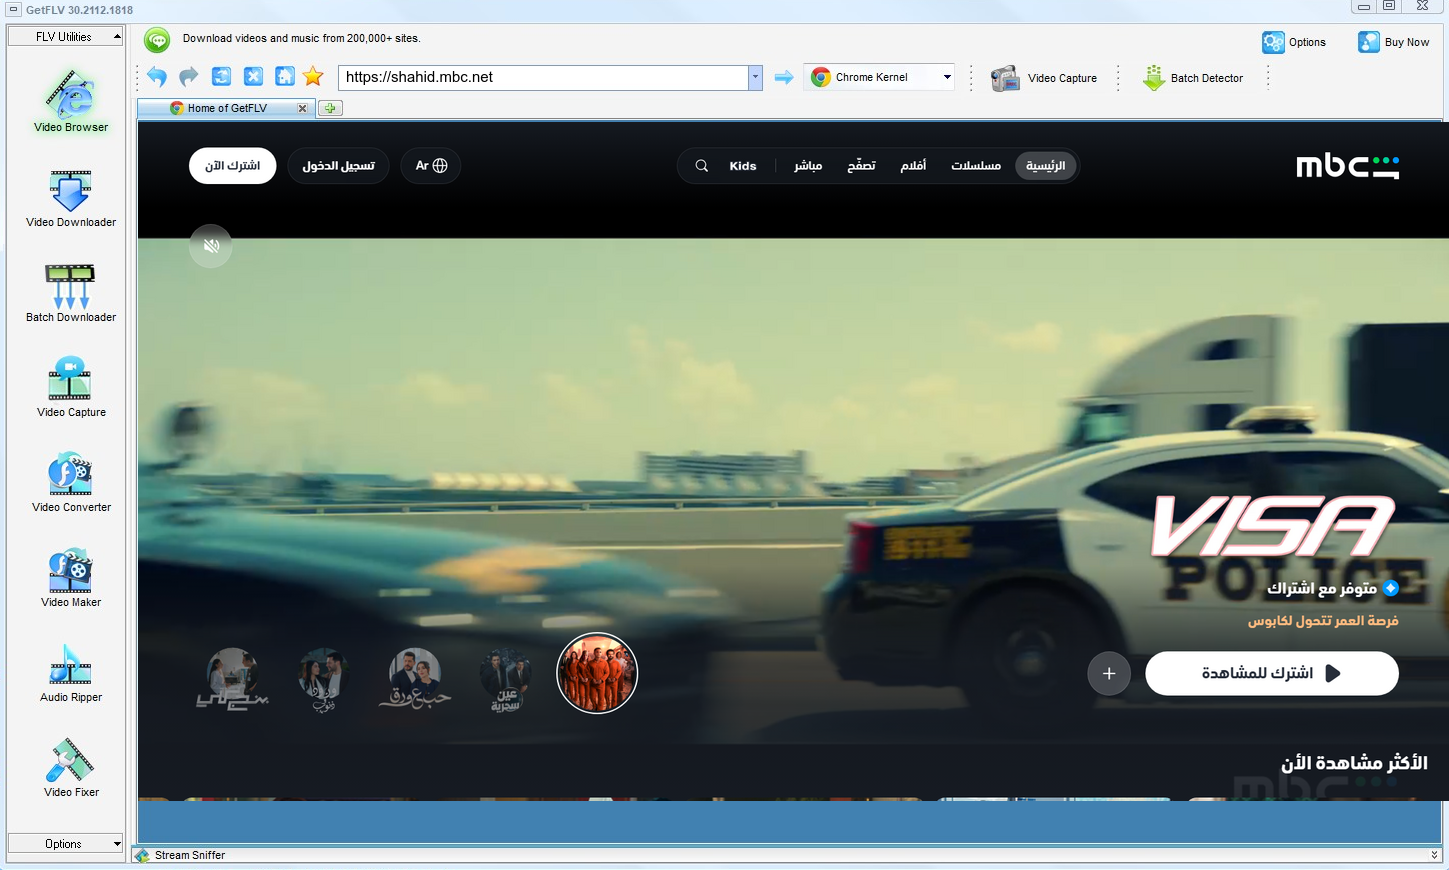This screenshot has height=870, width=1449.
Task: Select the حبر ع ورق show thumbnail
Action: pos(415,678)
